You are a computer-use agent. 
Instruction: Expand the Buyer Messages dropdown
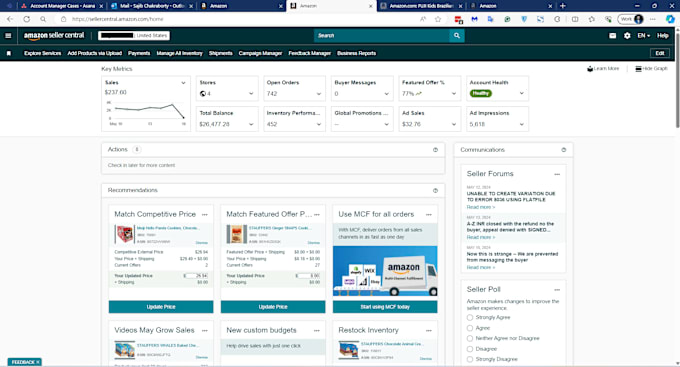[x=386, y=94]
